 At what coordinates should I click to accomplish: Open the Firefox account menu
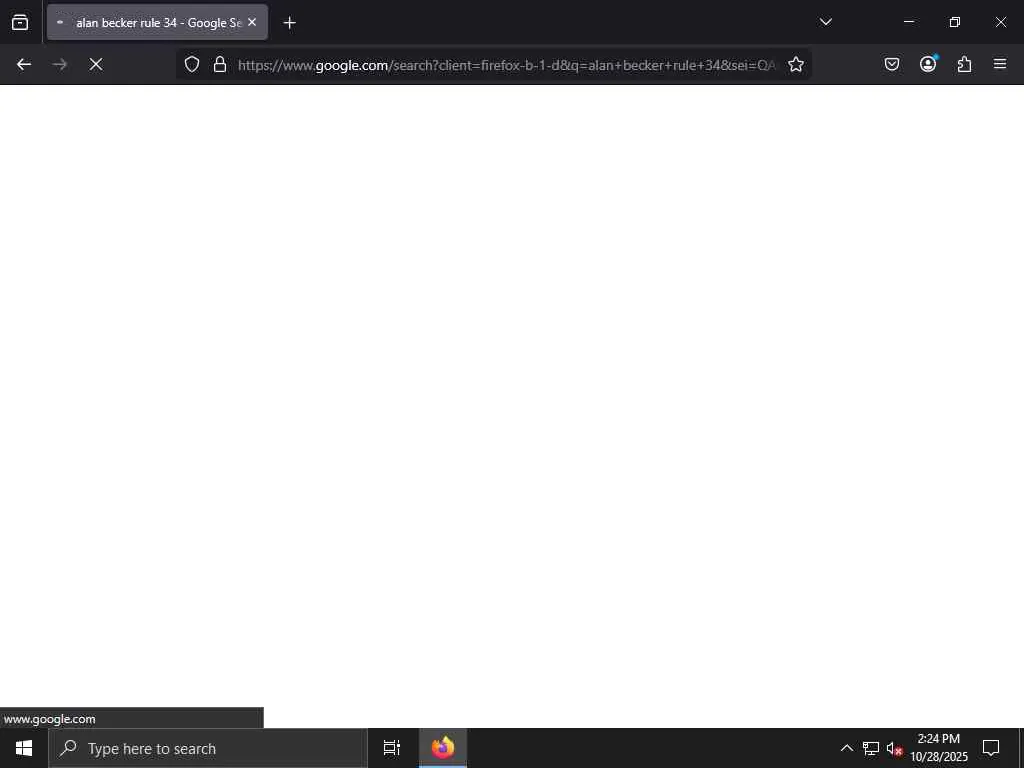click(928, 64)
